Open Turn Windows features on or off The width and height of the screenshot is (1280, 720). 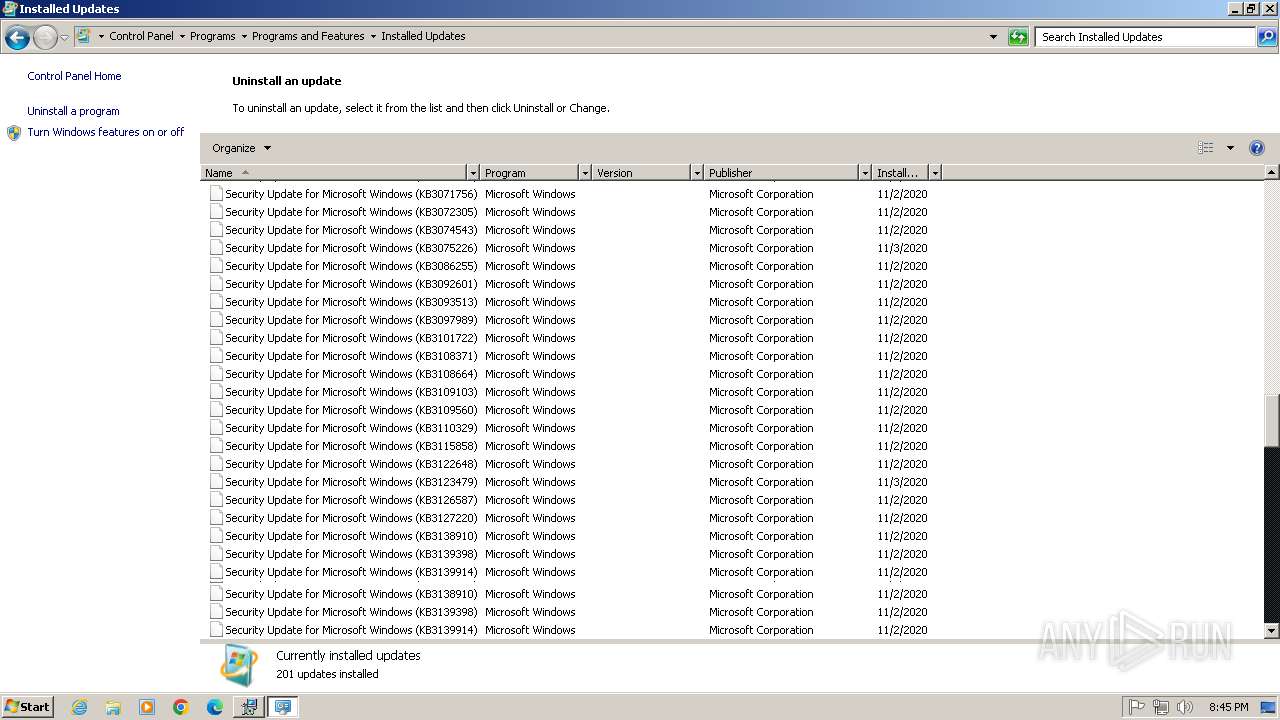[106, 132]
